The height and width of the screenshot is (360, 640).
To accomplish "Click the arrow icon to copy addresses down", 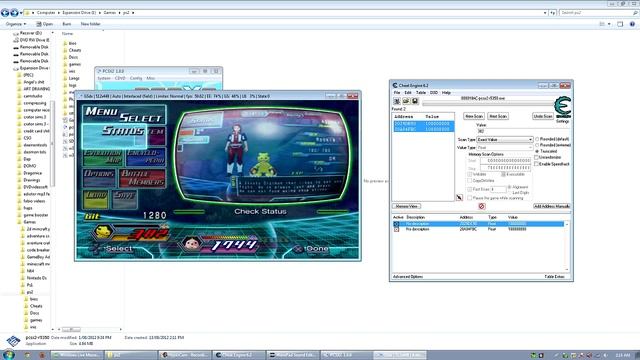I will click(459, 198).
